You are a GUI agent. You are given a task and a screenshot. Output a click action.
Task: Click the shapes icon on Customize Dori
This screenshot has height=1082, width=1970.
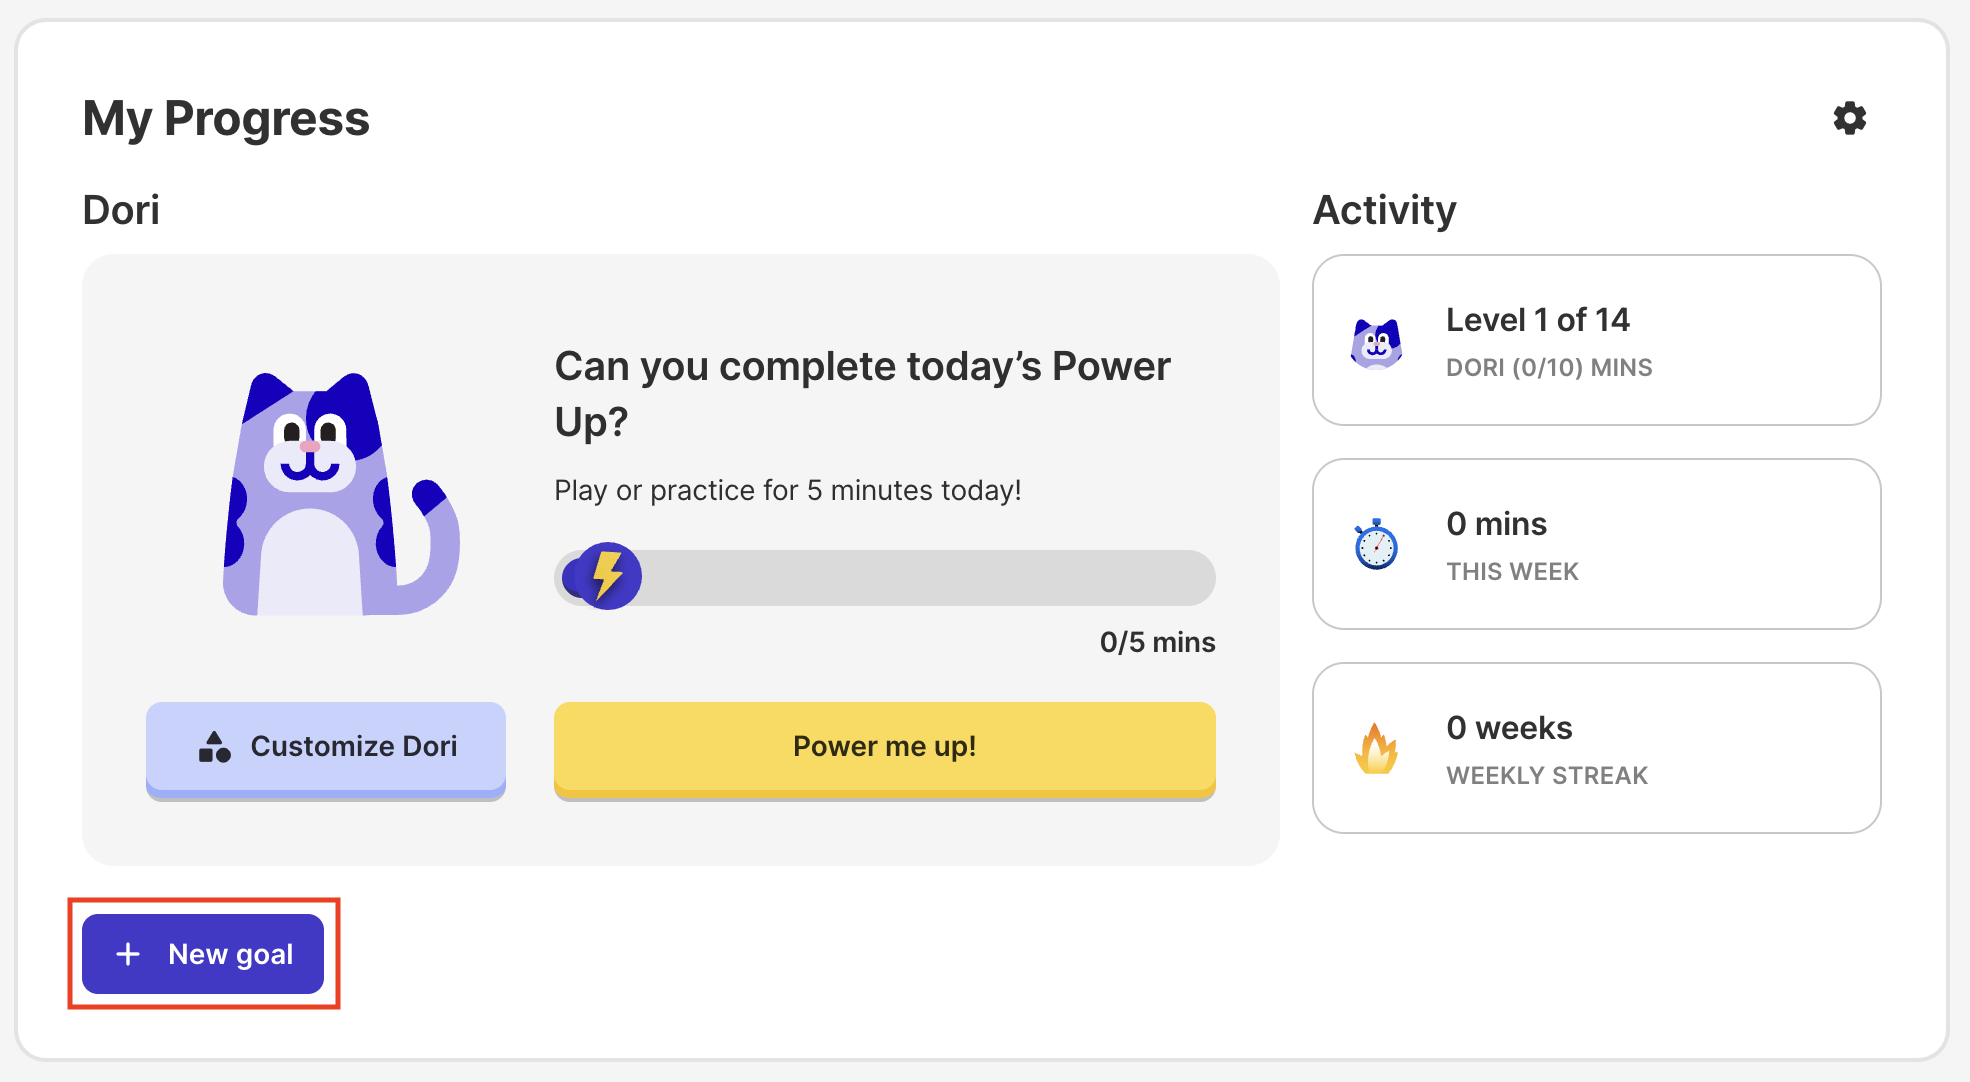(215, 747)
